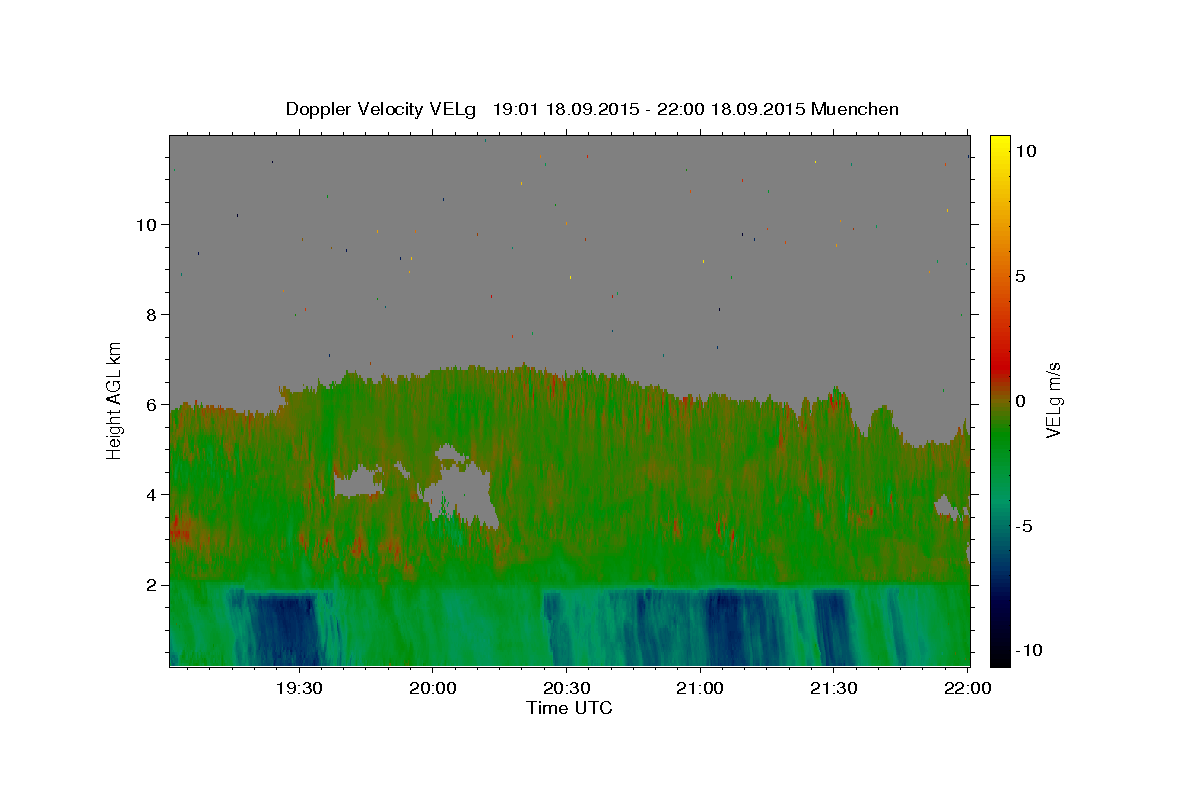Image resolution: width=1200 pixels, height=800 pixels.
Task: Click the colorbar tick label 5
Action: pyautogui.click(x=1020, y=276)
